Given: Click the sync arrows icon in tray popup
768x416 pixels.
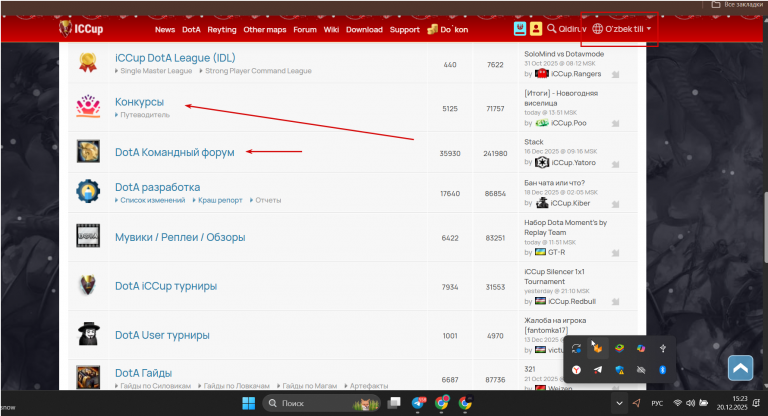Looking at the screenshot, I should coord(576,348).
